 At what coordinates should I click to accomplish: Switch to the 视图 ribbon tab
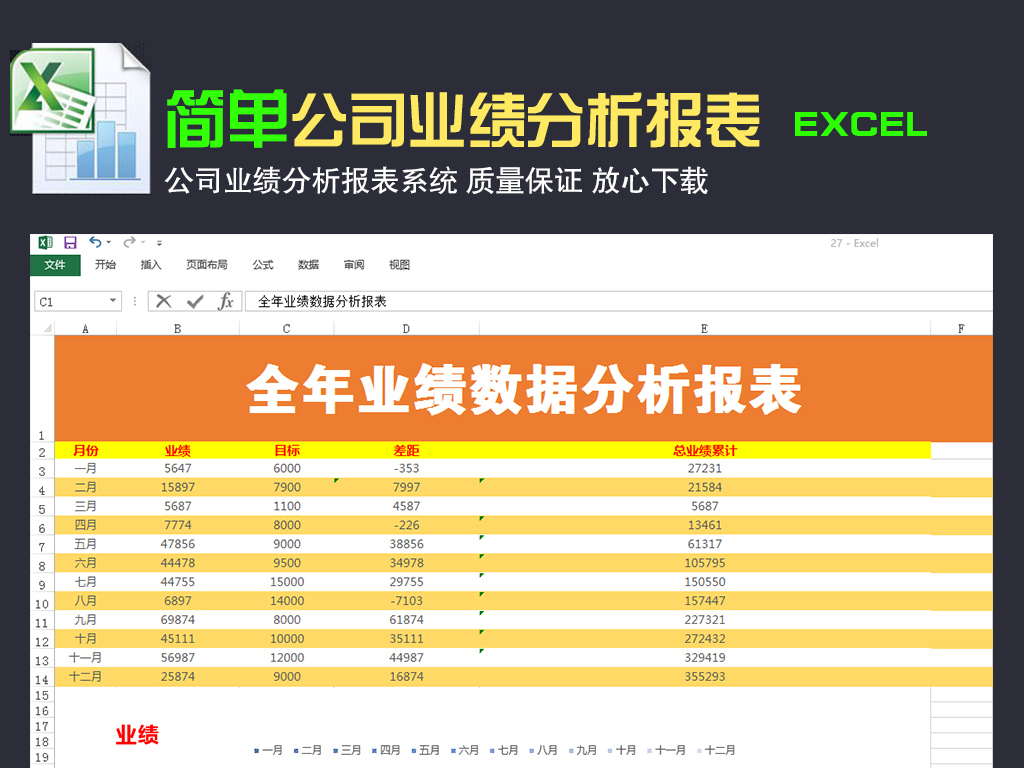[x=399, y=264]
